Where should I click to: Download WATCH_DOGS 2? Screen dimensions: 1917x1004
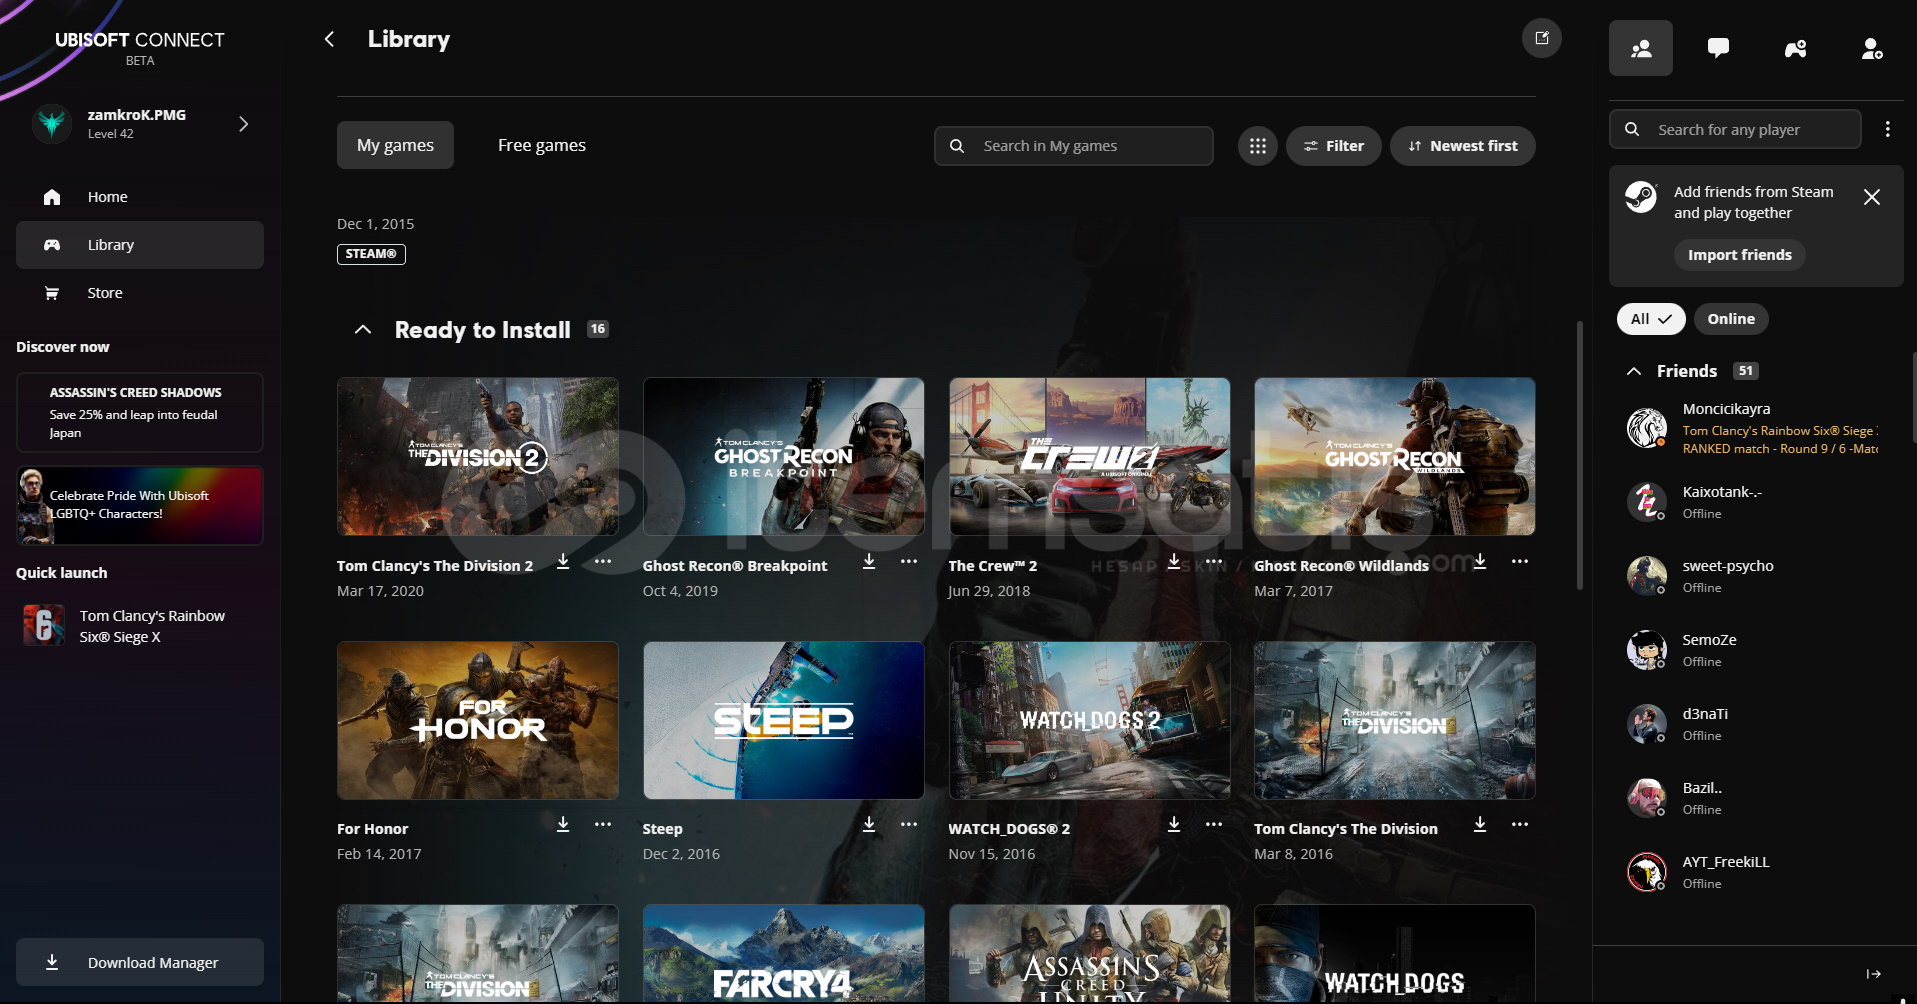pos(1174,824)
